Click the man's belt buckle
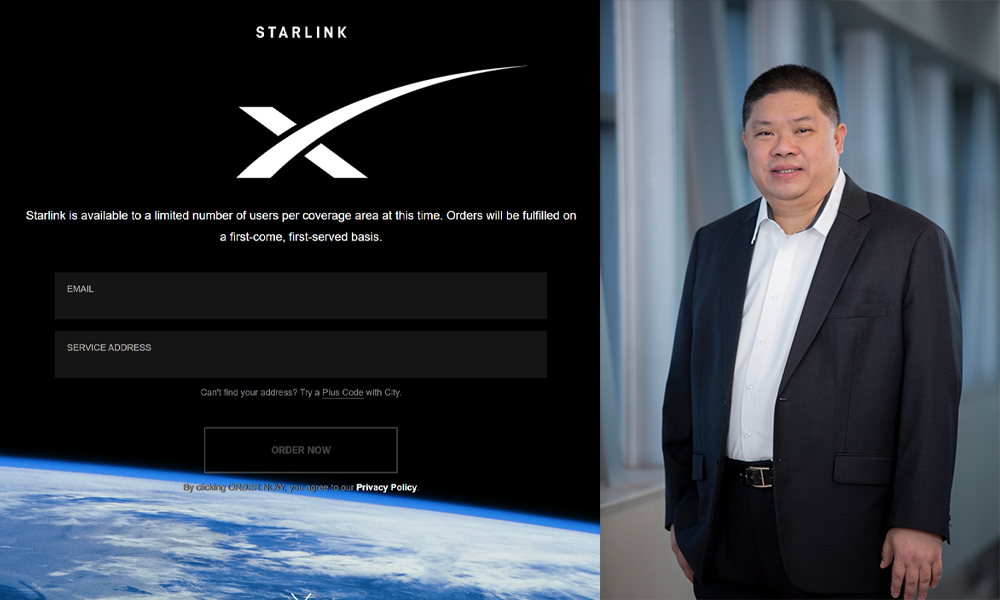Screen dimensions: 1000x600 [759, 476]
